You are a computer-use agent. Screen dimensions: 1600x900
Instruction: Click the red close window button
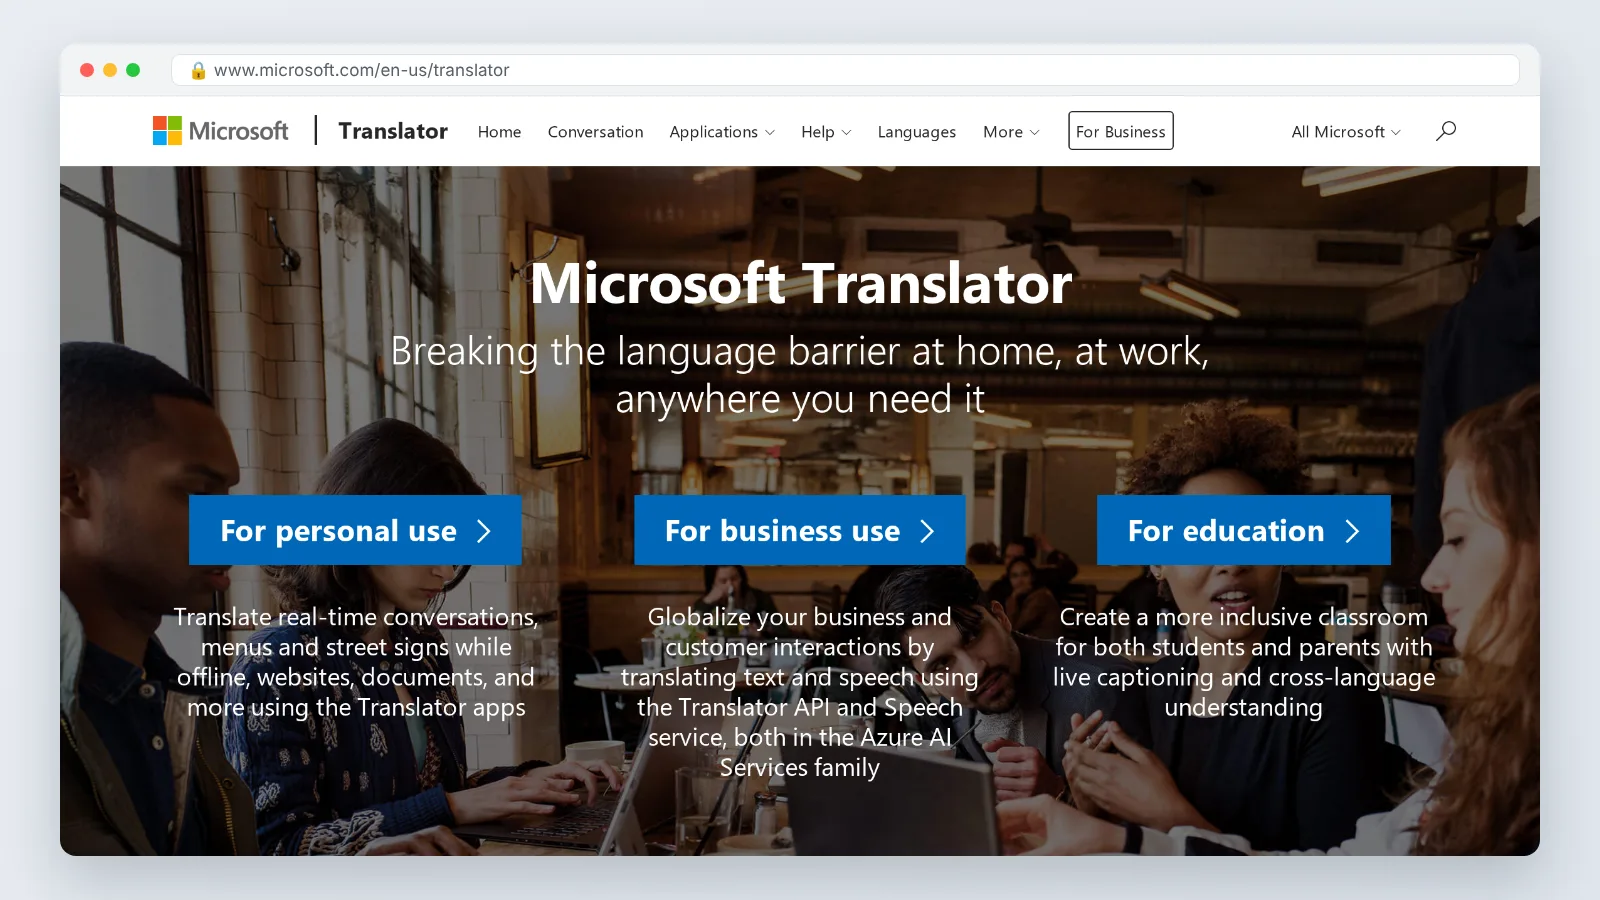coord(87,70)
